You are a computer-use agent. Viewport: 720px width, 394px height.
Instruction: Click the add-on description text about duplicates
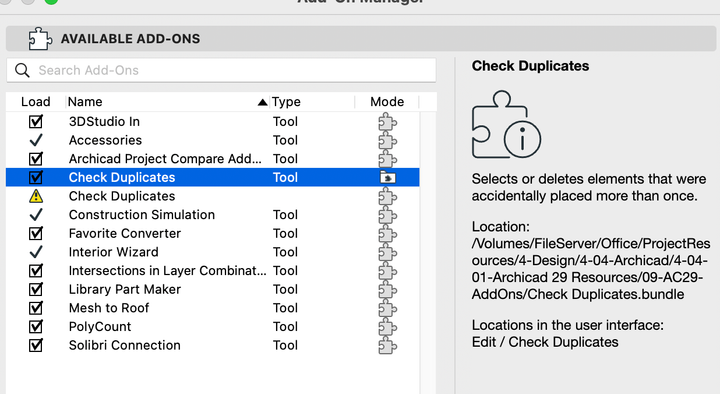pyautogui.click(x=589, y=187)
